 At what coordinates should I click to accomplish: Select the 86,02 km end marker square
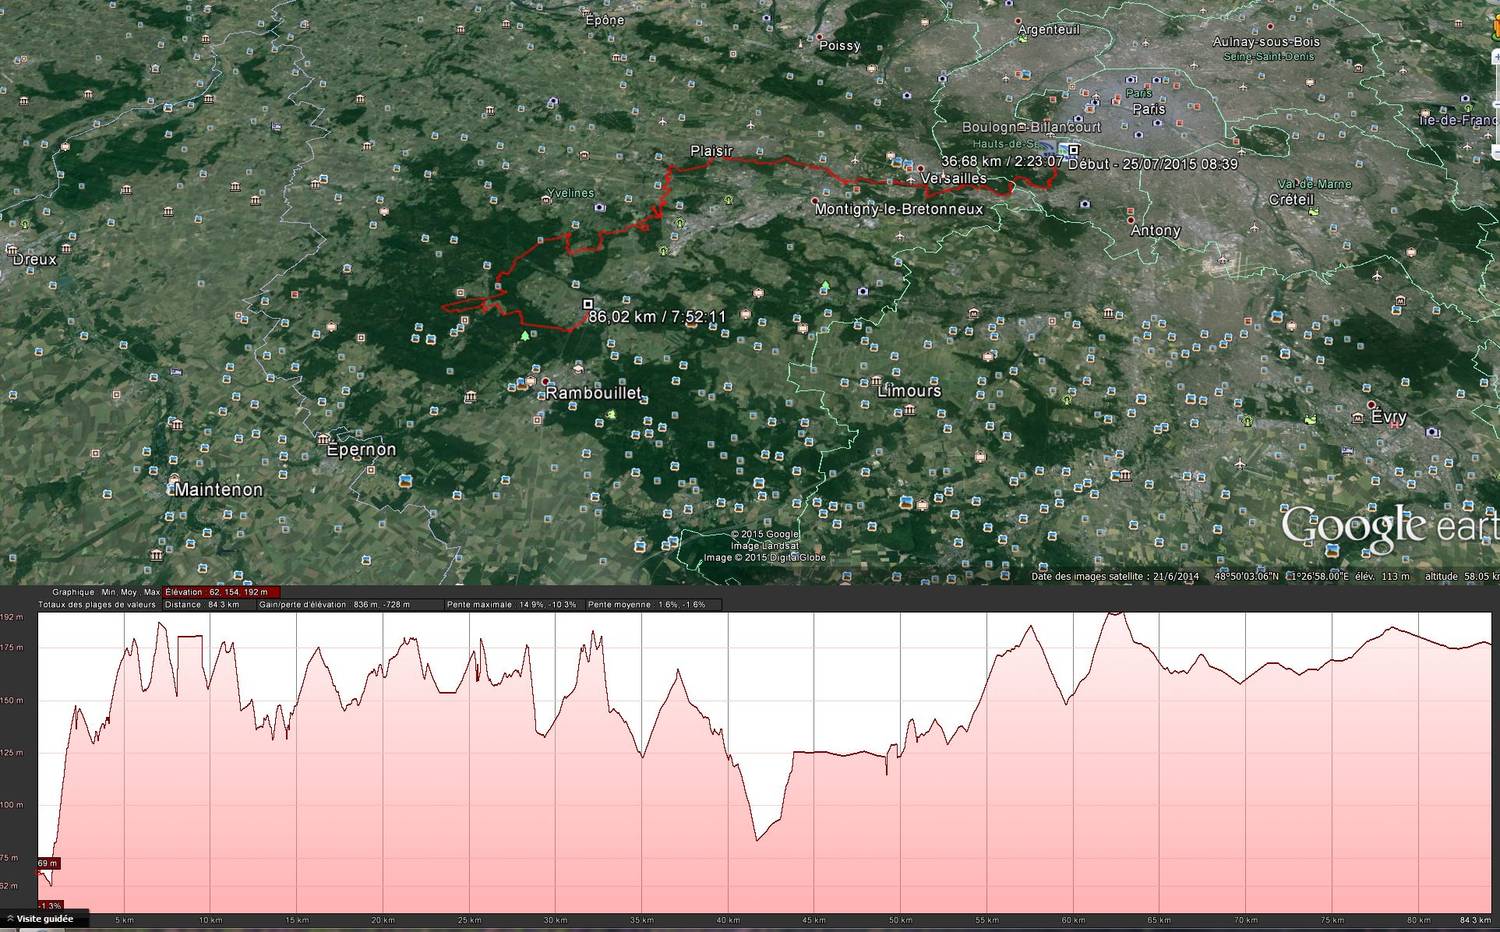point(587,304)
